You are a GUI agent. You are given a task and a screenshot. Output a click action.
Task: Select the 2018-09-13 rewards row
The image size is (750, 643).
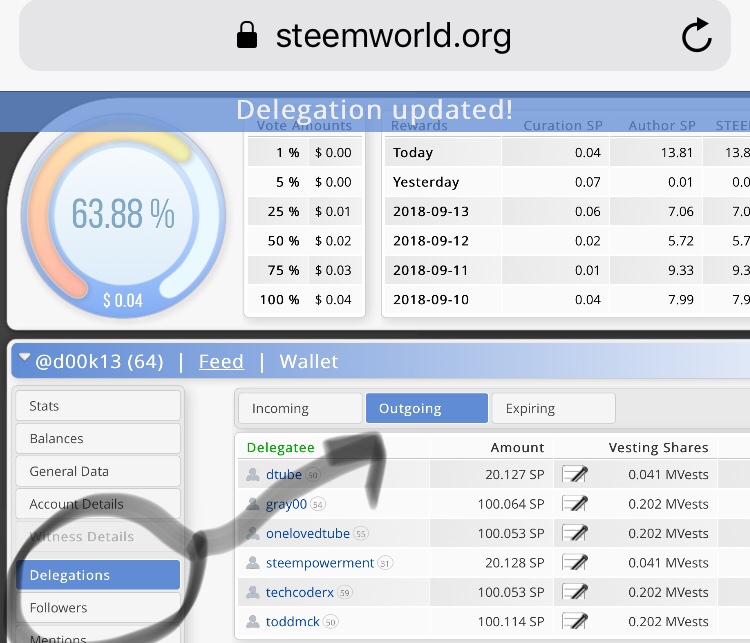click(x=567, y=211)
